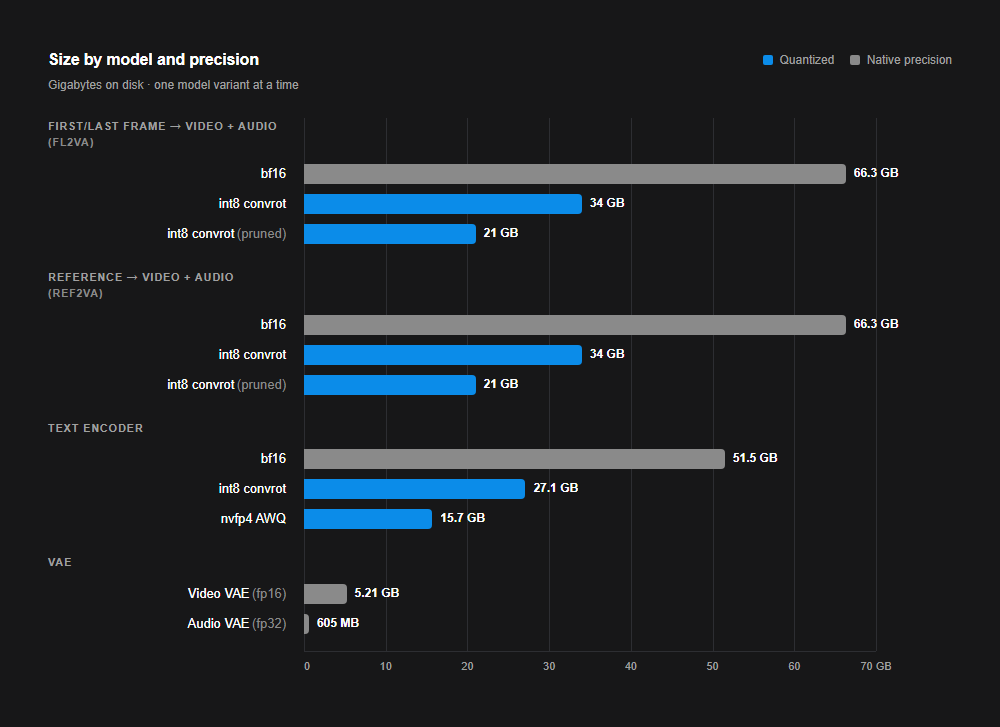Click the 21 GB value in FL2VA

[x=501, y=233]
